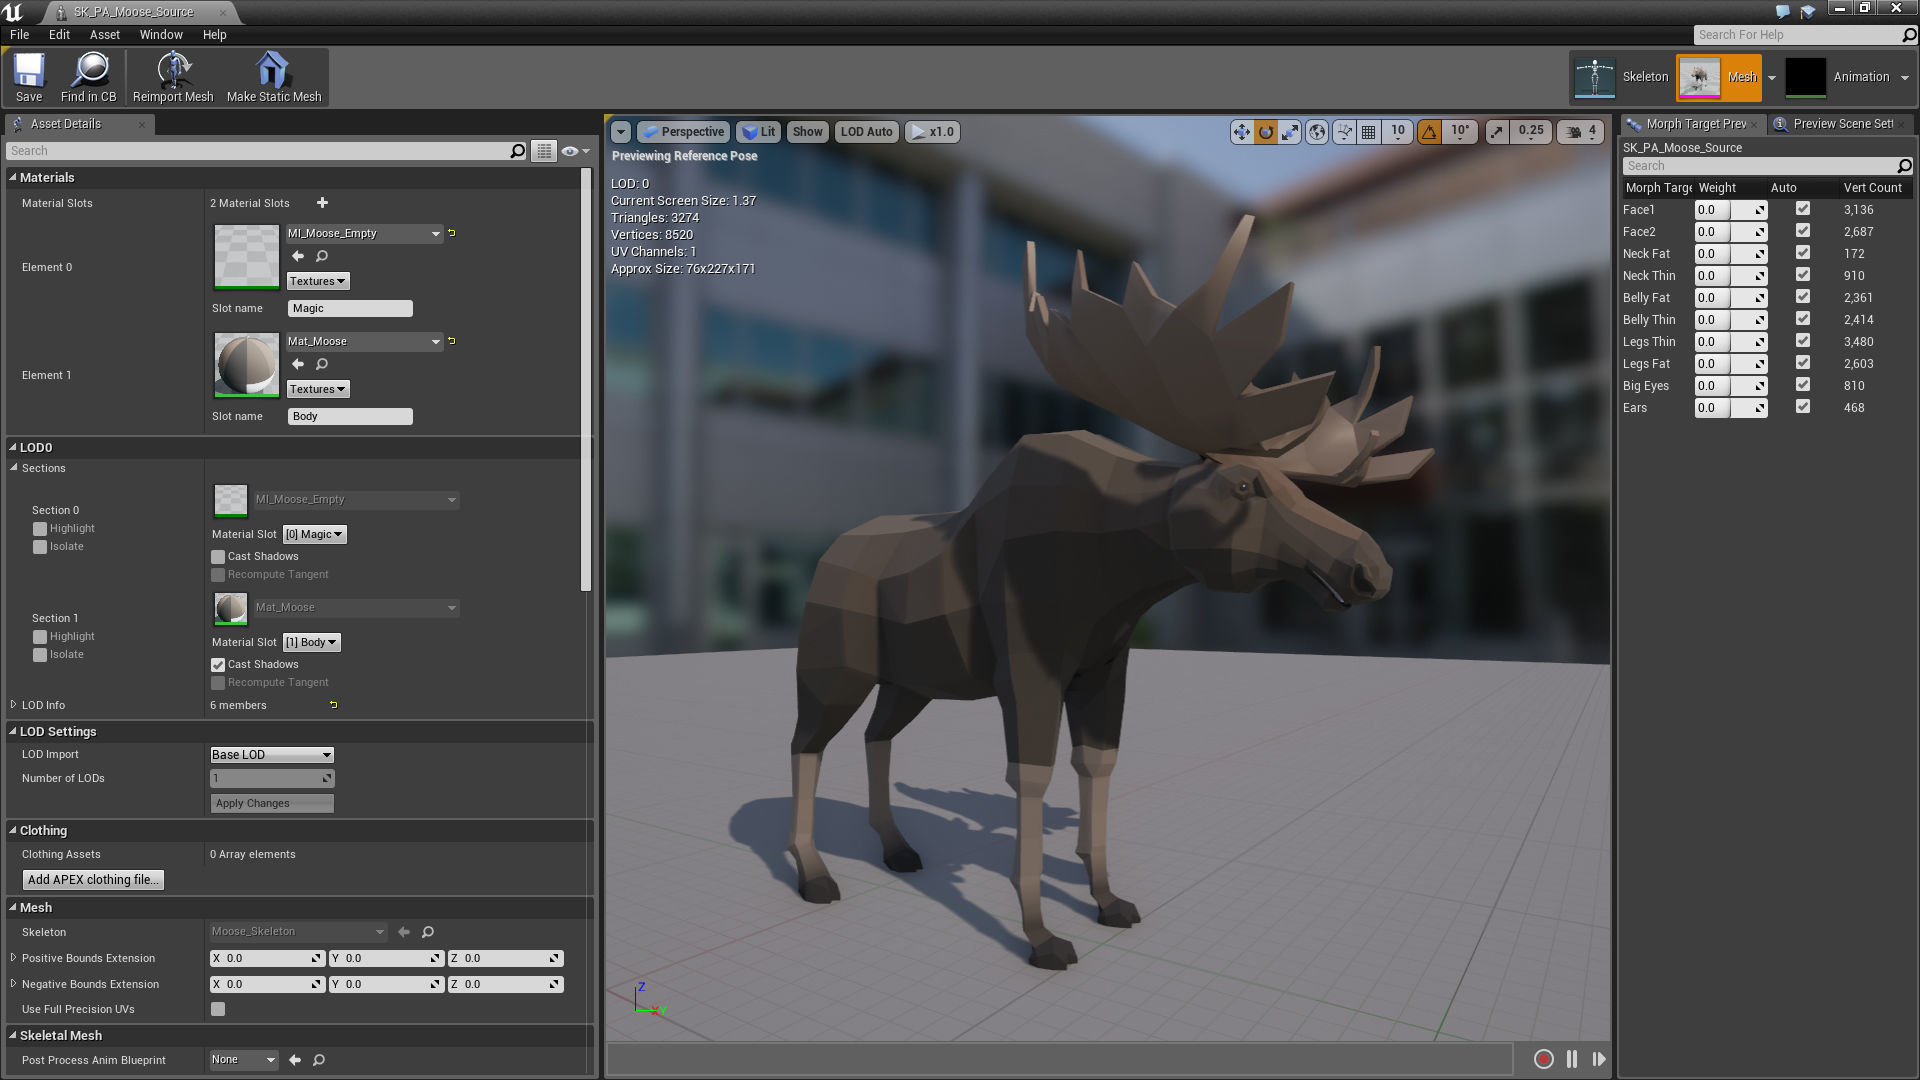
Task: Pause the preview playback
Action: click(1572, 1059)
